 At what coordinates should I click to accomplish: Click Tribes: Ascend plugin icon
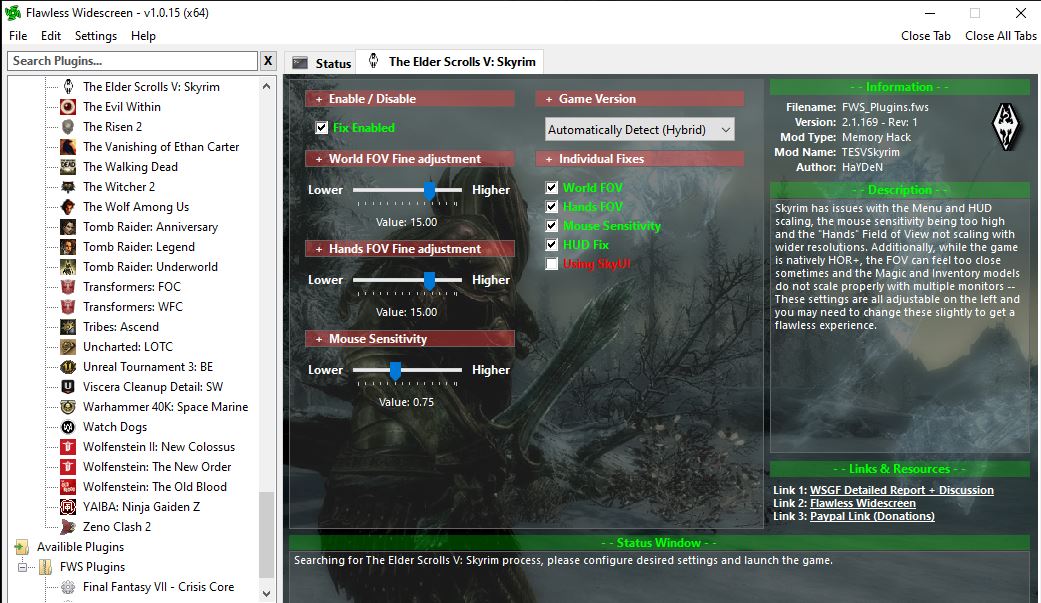(x=68, y=326)
